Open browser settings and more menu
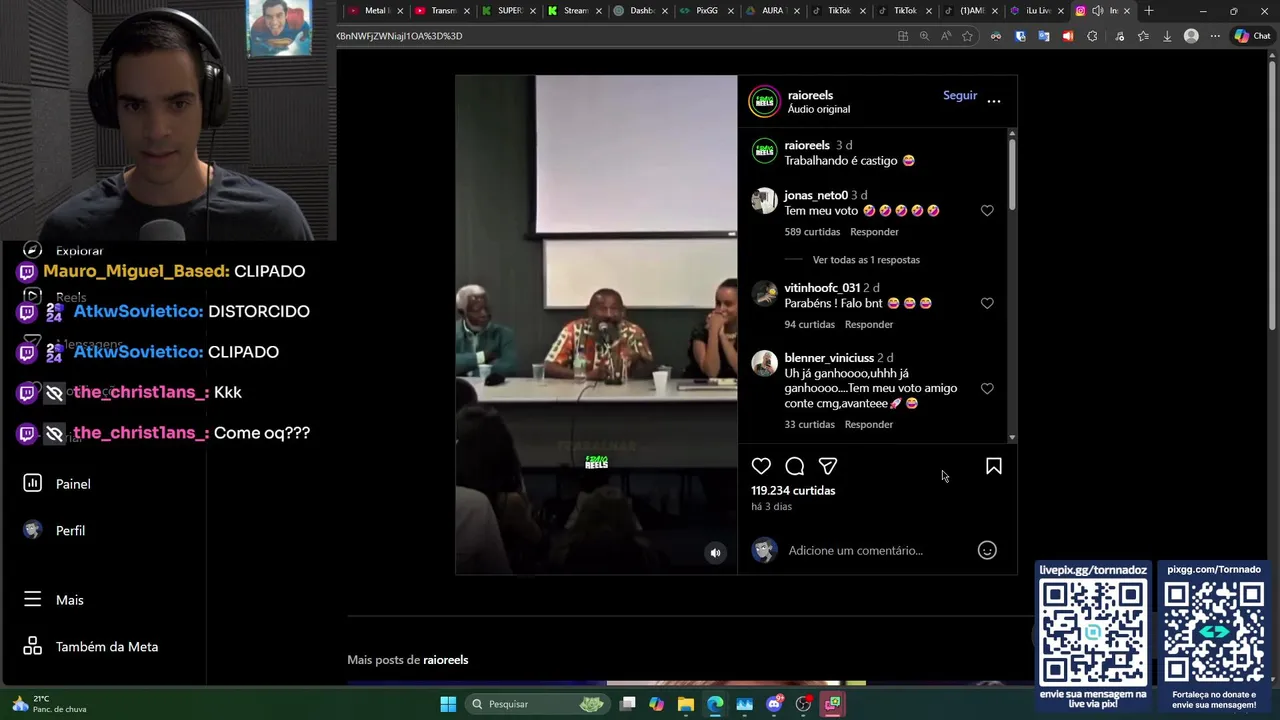This screenshot has height=720, width=1280. pos(1215,36)
